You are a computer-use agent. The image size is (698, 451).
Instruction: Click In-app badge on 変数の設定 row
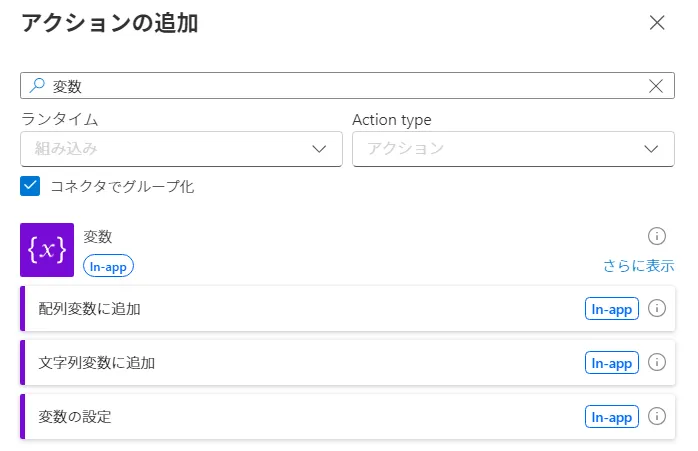[611, 416]
